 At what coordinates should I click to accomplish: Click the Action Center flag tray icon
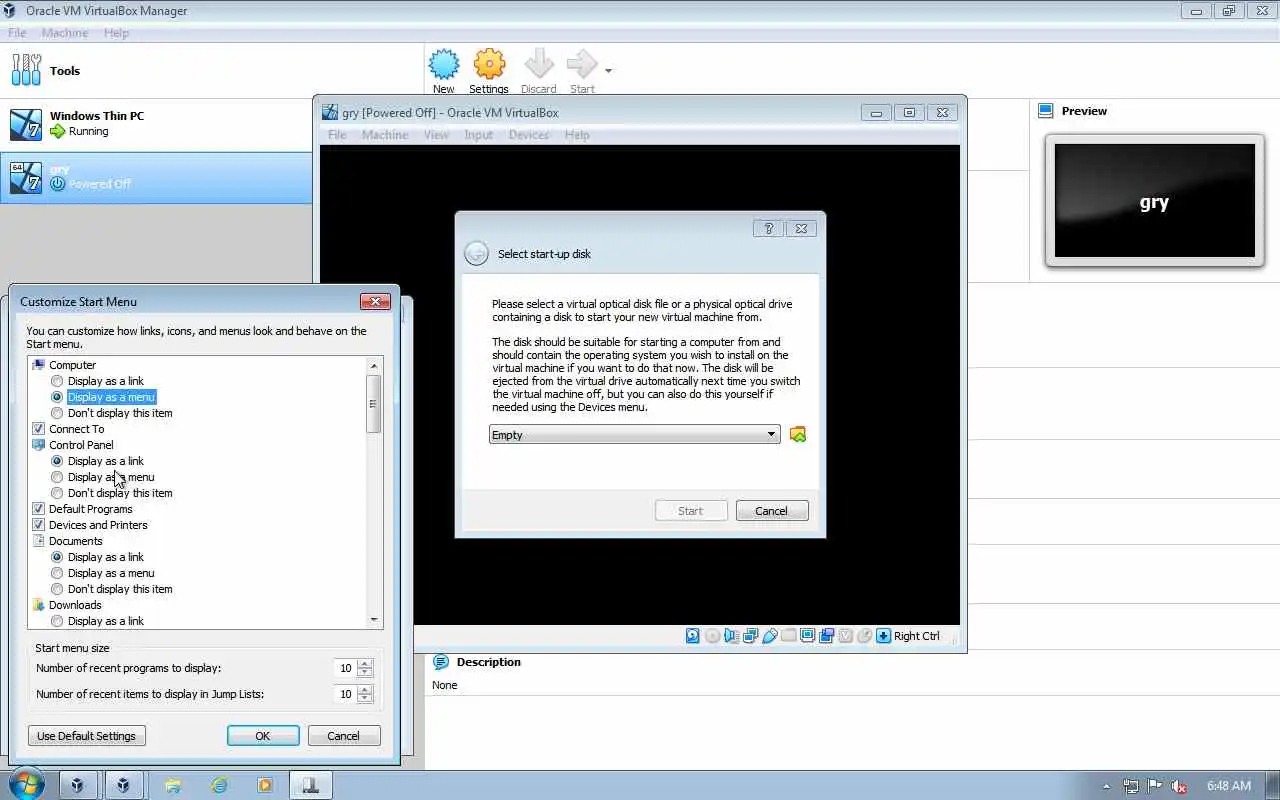pyautogui.click(x=1155, y=786)
